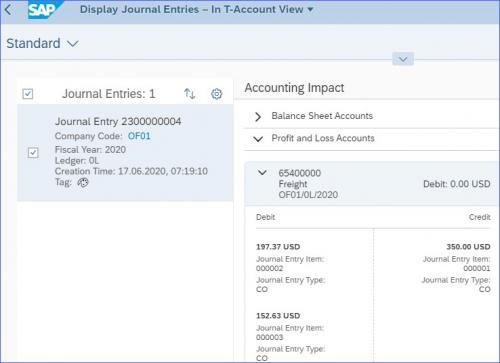Click the Debit column header

point(266,217)
